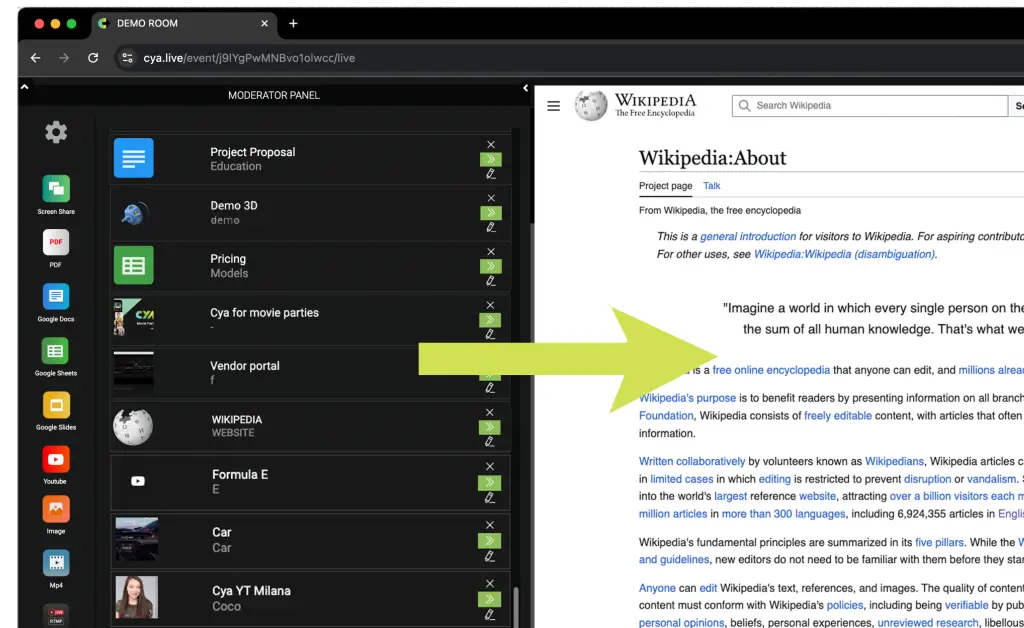The height and width of the screenshot is (628, 1024).
Task: Remove the Cya for movie parties item
Action: (490, 305)
